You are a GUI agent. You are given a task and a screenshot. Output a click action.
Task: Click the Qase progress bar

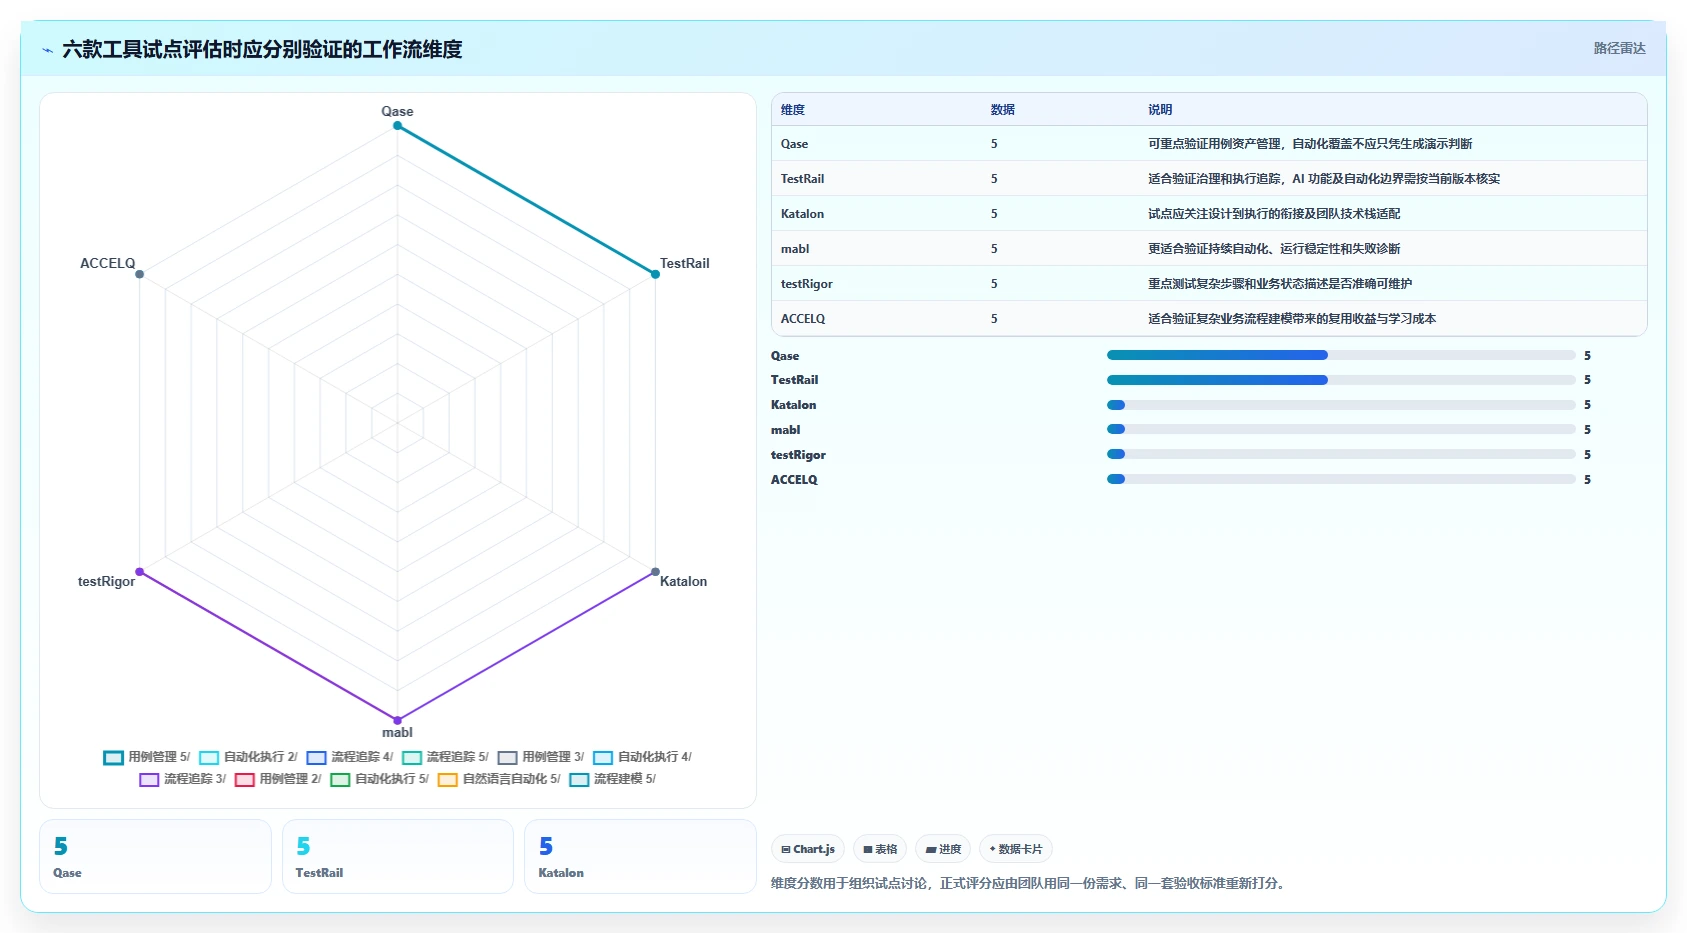[x=1341, y=355]
